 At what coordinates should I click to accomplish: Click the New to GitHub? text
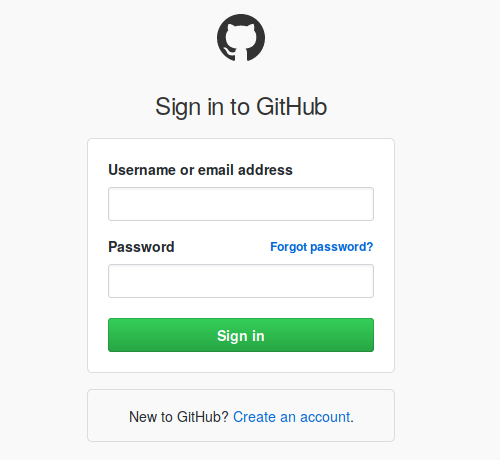[x=179, y=417]
